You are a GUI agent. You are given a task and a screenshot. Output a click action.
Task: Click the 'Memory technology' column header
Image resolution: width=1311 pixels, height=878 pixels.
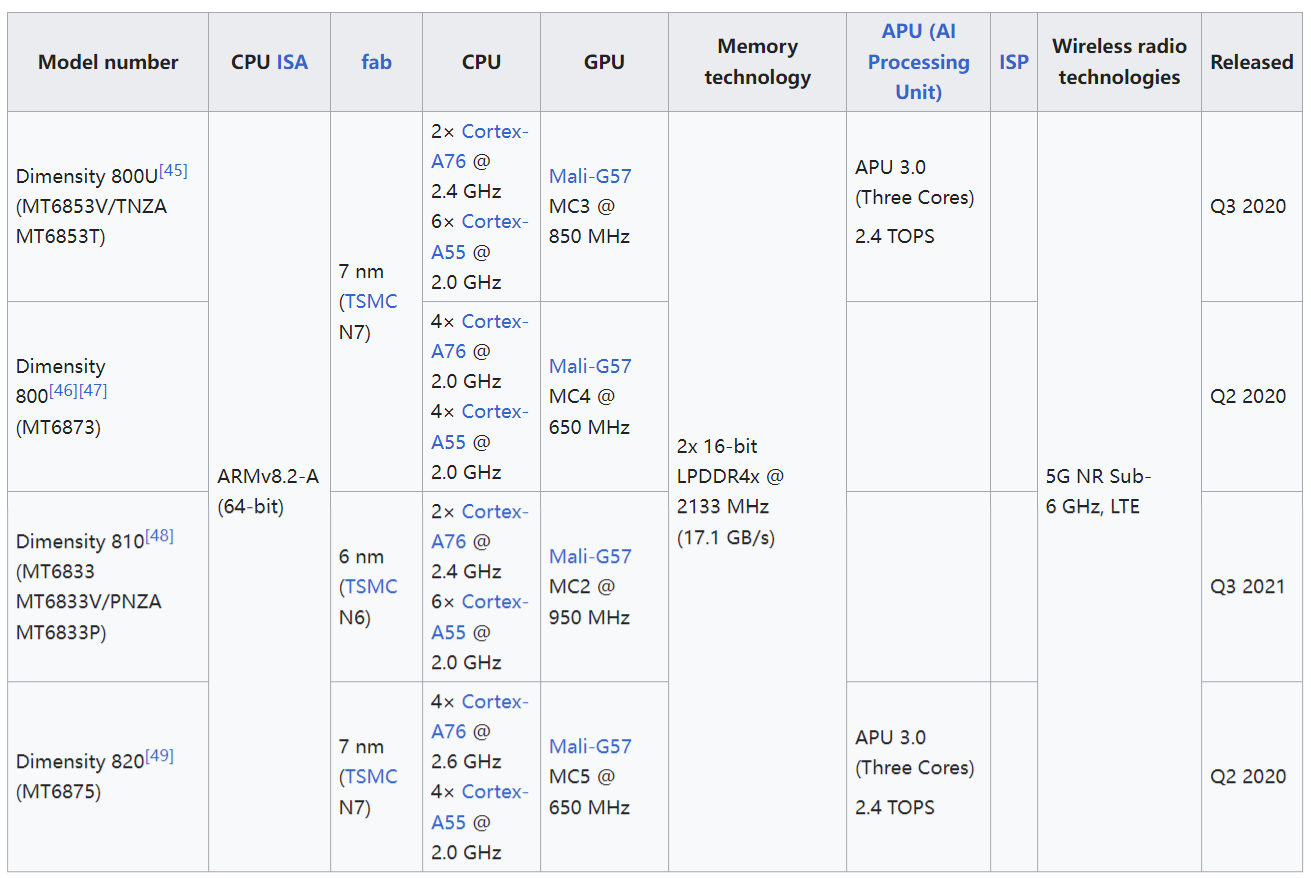pos(757,62)
